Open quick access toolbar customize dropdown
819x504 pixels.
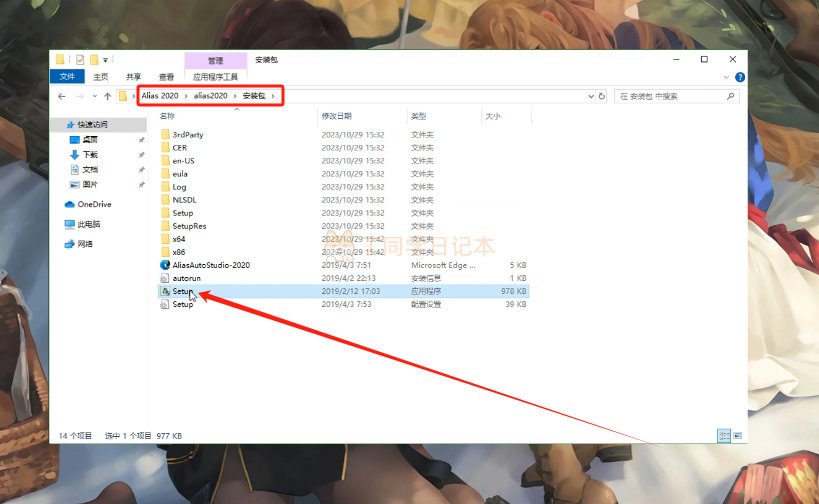[106, 60]
